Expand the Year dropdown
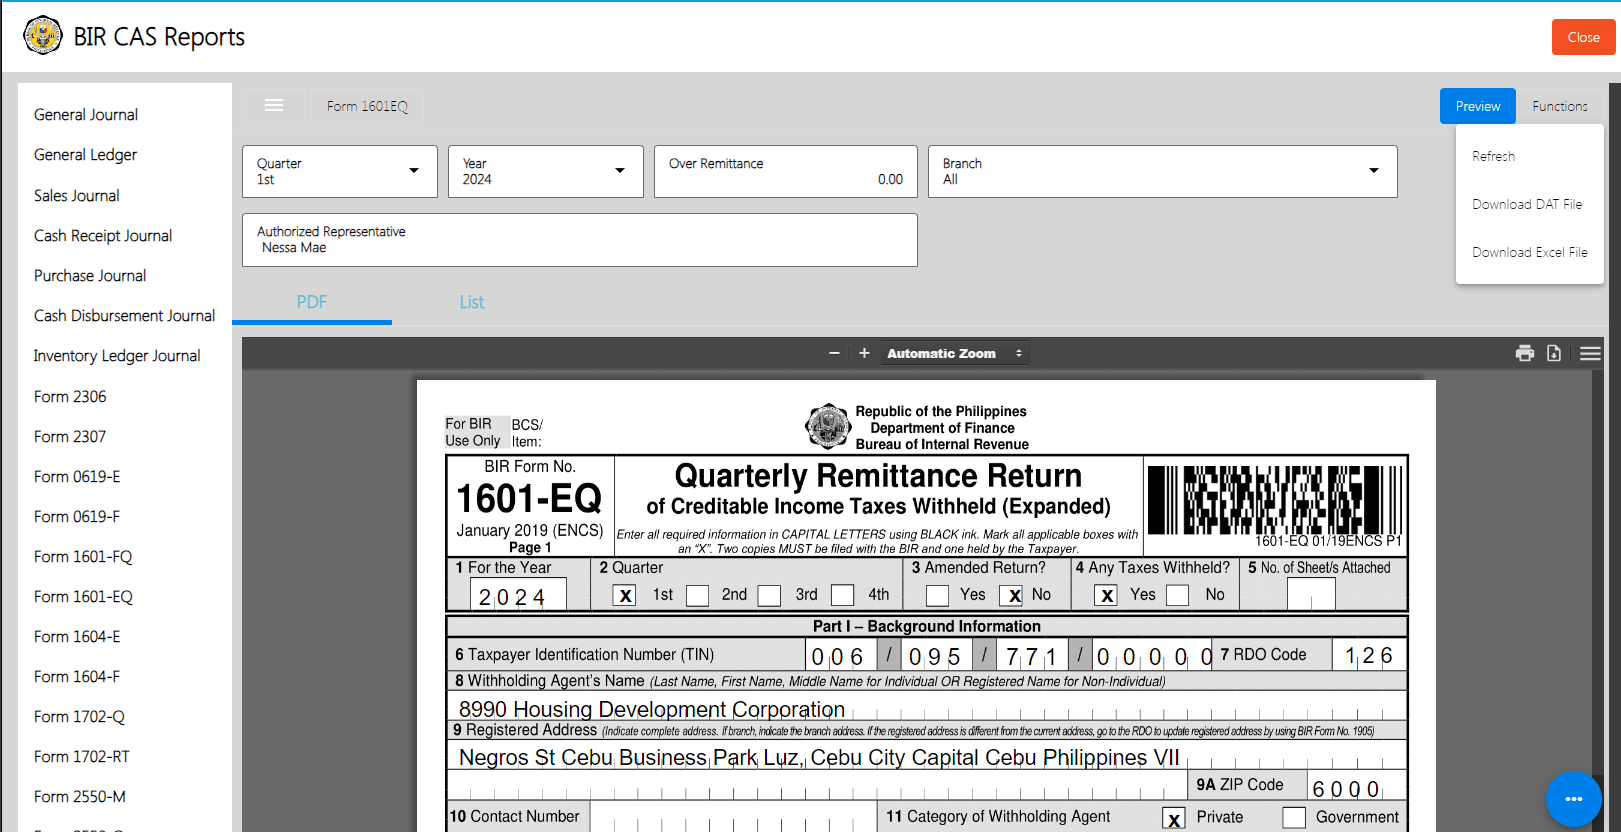This screenshot has width=1621, height=832. point(546,171)
